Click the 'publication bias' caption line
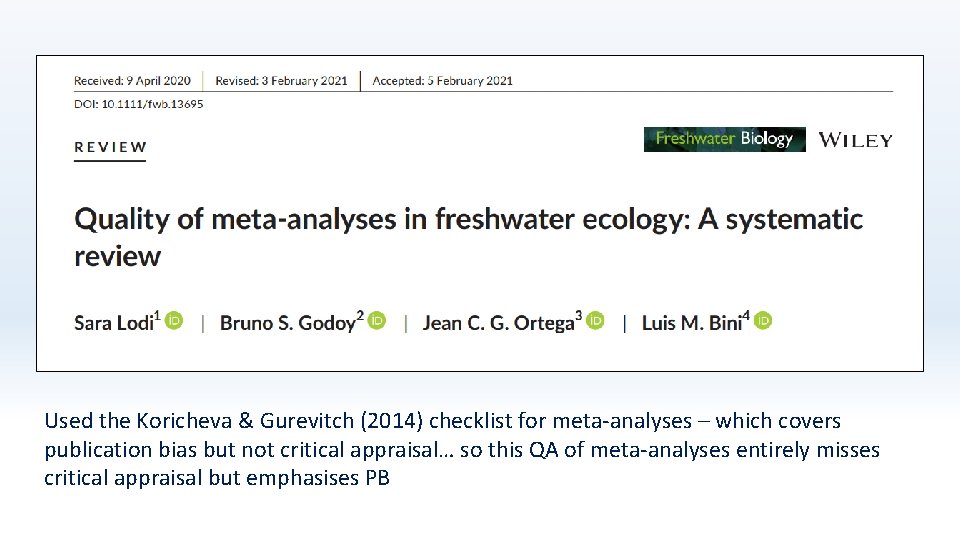 [x=461, y=450]
